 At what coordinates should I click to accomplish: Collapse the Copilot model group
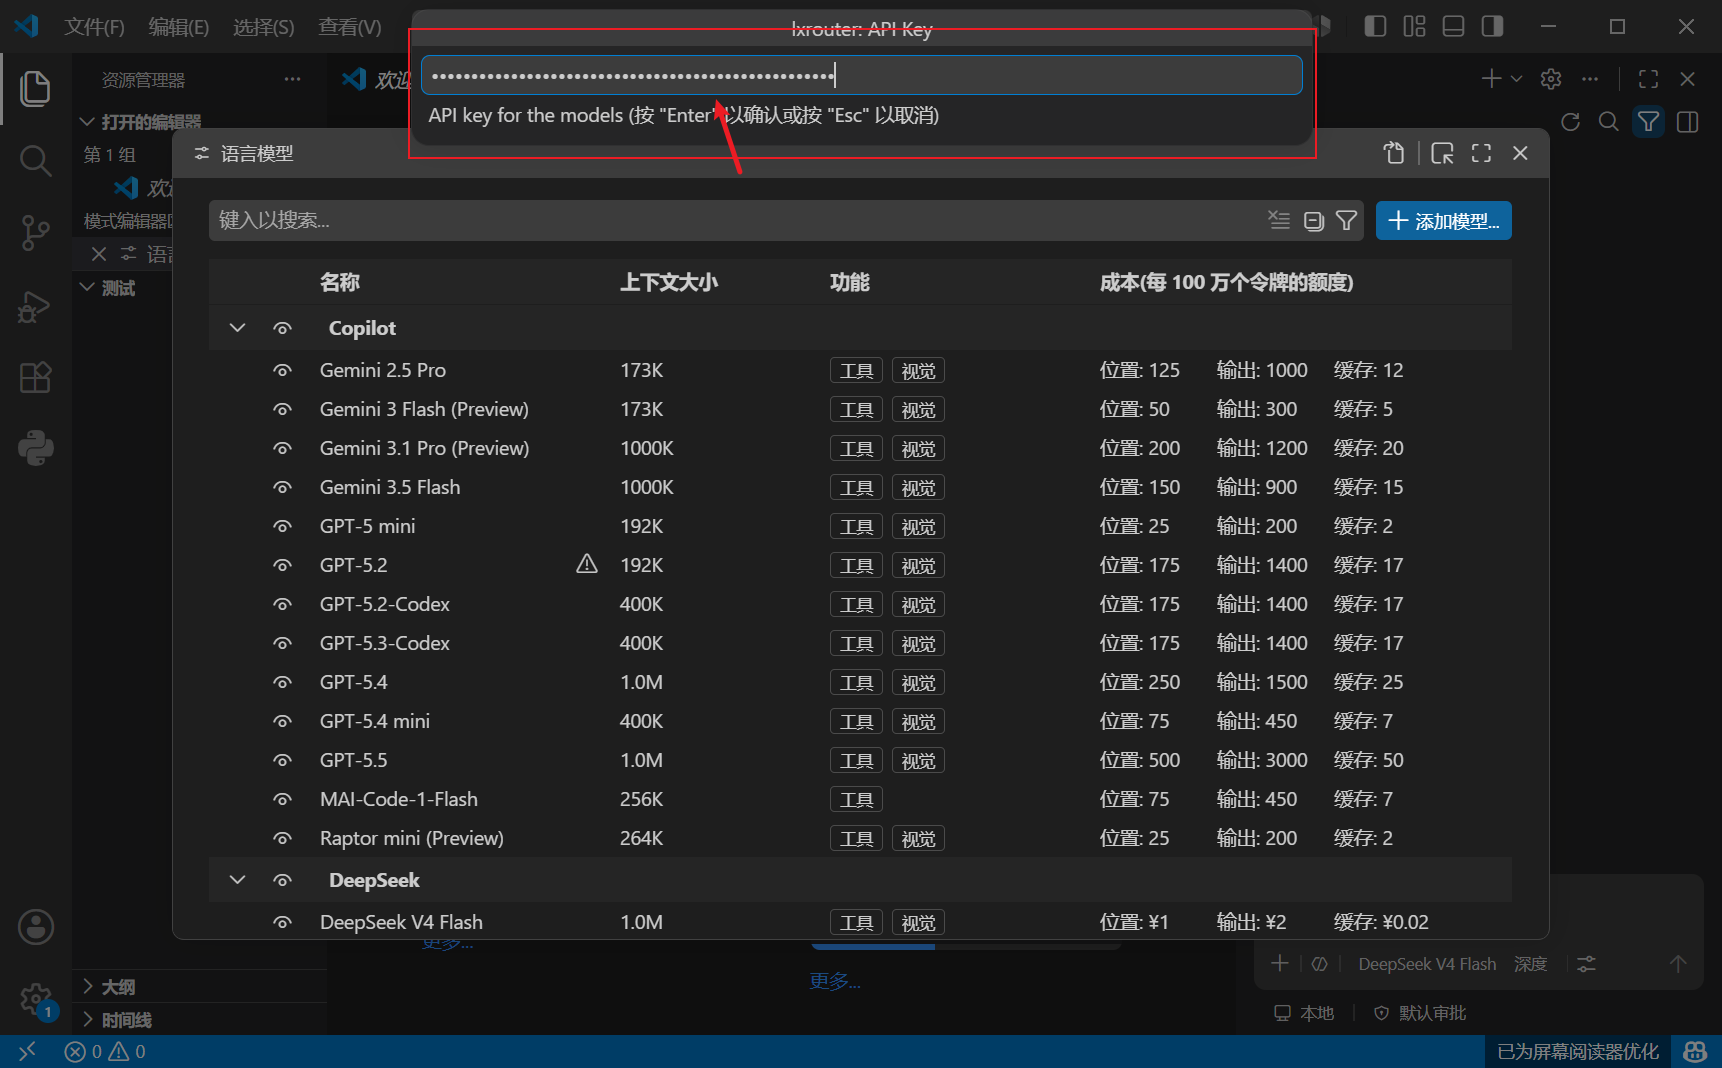[x=237, y=328]
